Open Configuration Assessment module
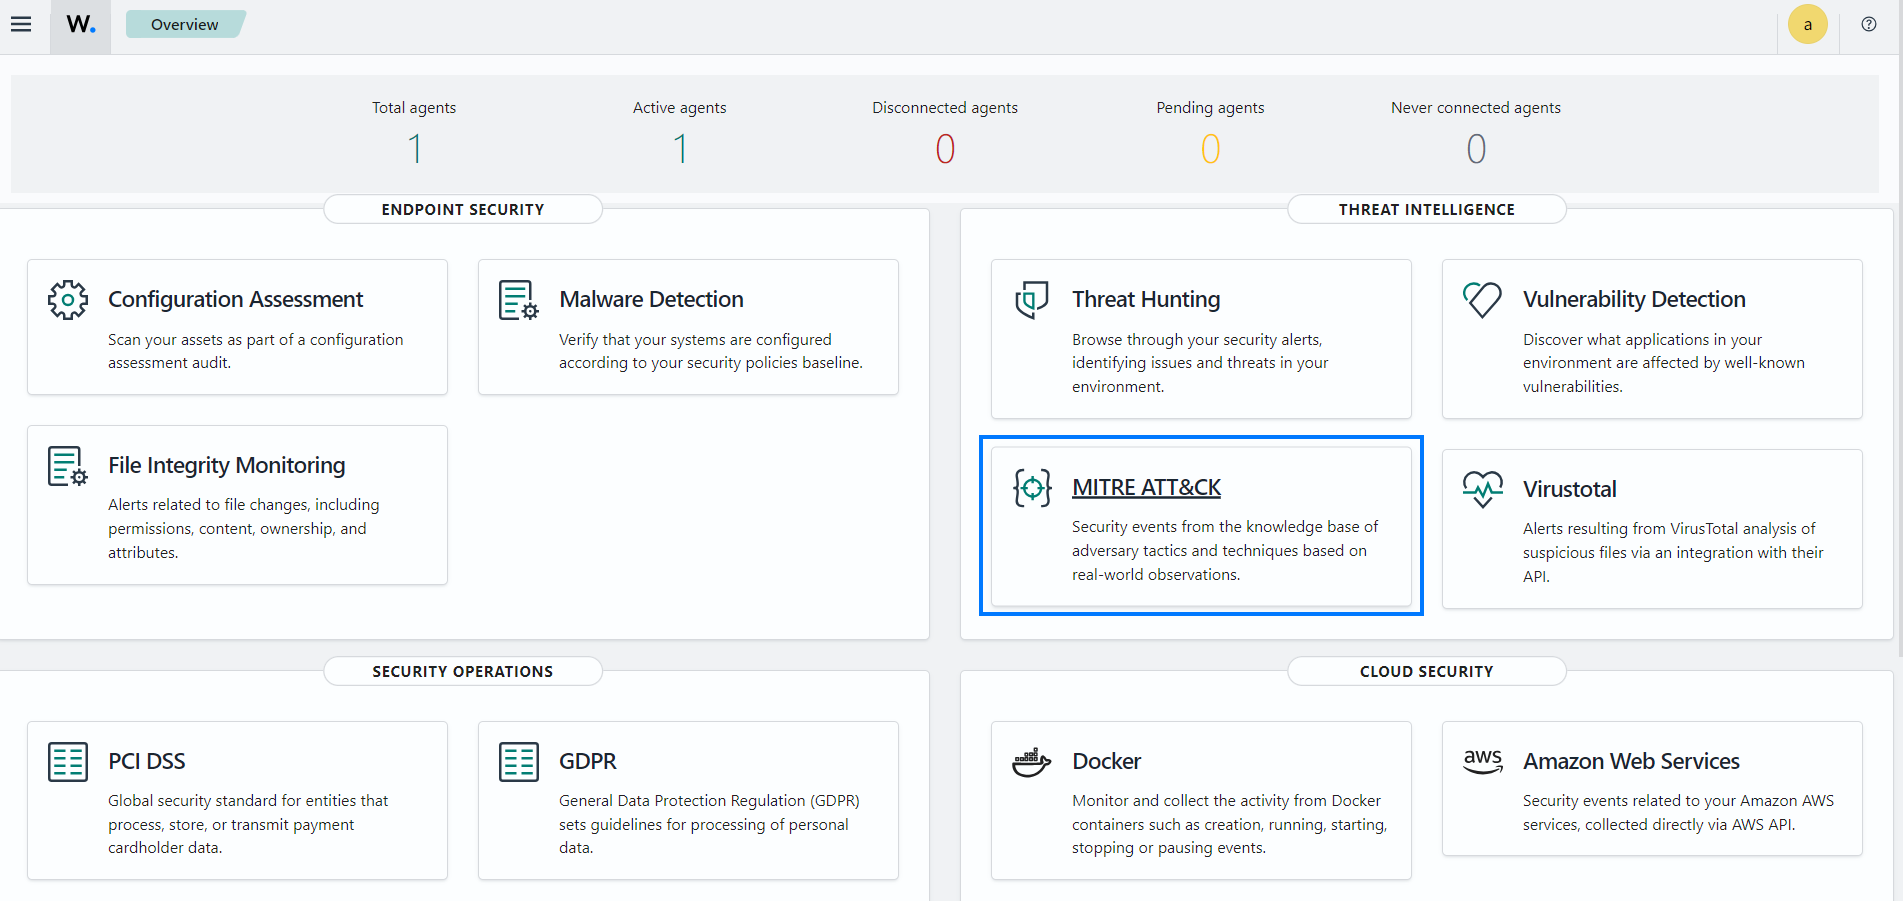Viewport: 1903px width, 901px height. click(x=235, y=299)
